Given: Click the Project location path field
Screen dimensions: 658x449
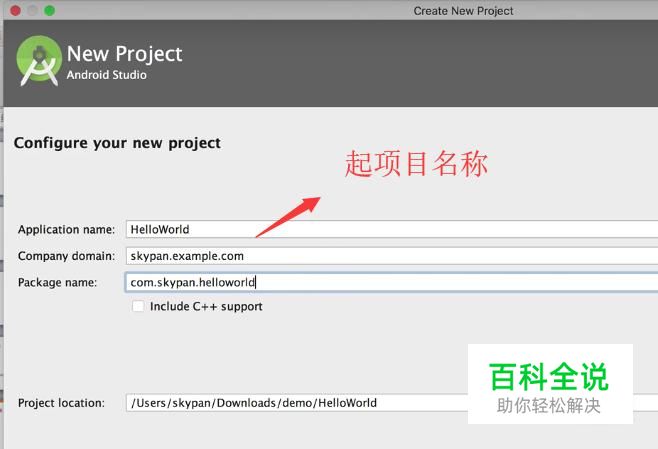Looking at the screenshot, I should pos(392,403).
